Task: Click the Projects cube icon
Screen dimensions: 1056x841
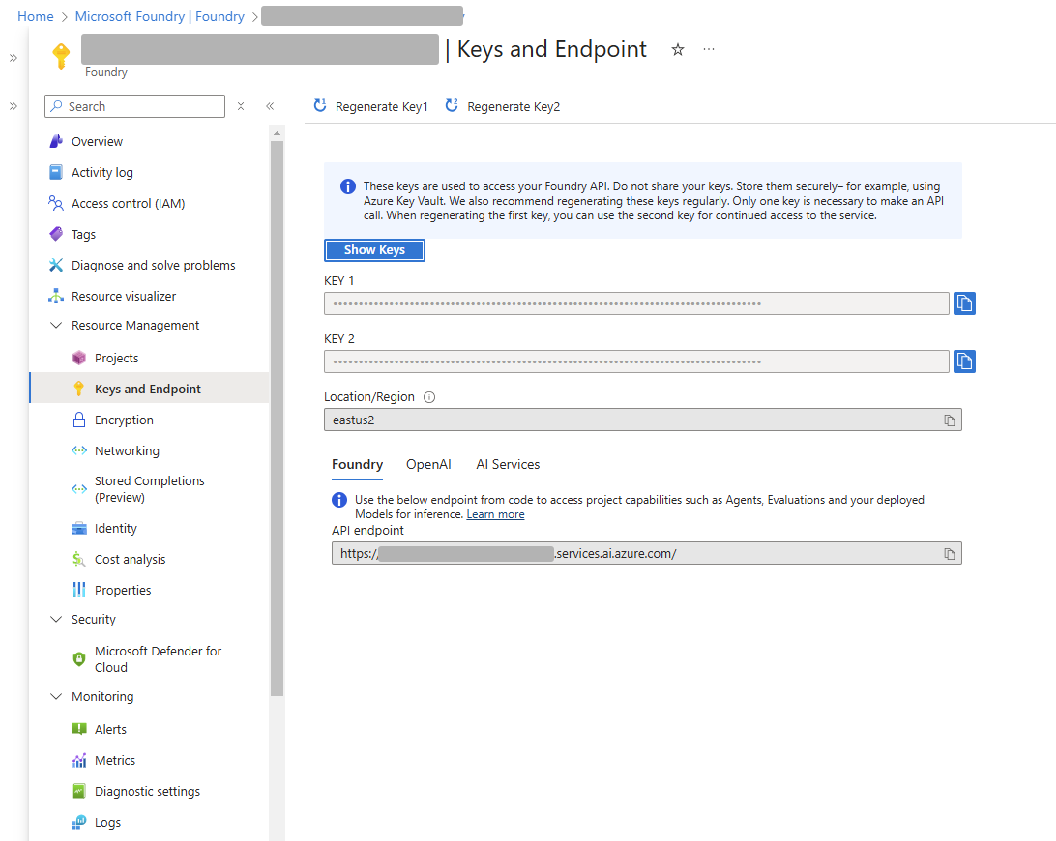Action: click(79, 358)
